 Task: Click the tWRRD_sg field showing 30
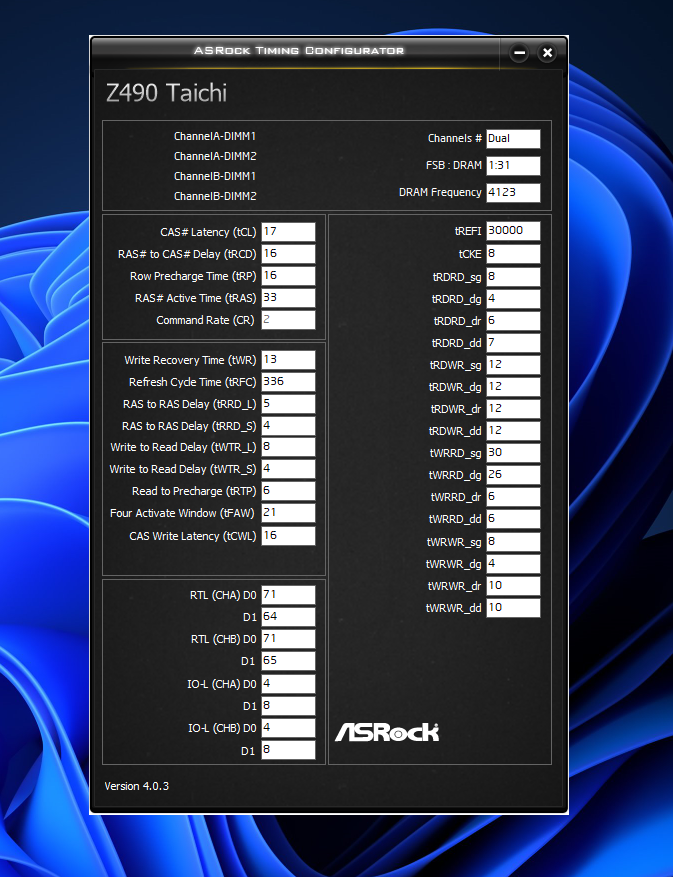(513, 452)
